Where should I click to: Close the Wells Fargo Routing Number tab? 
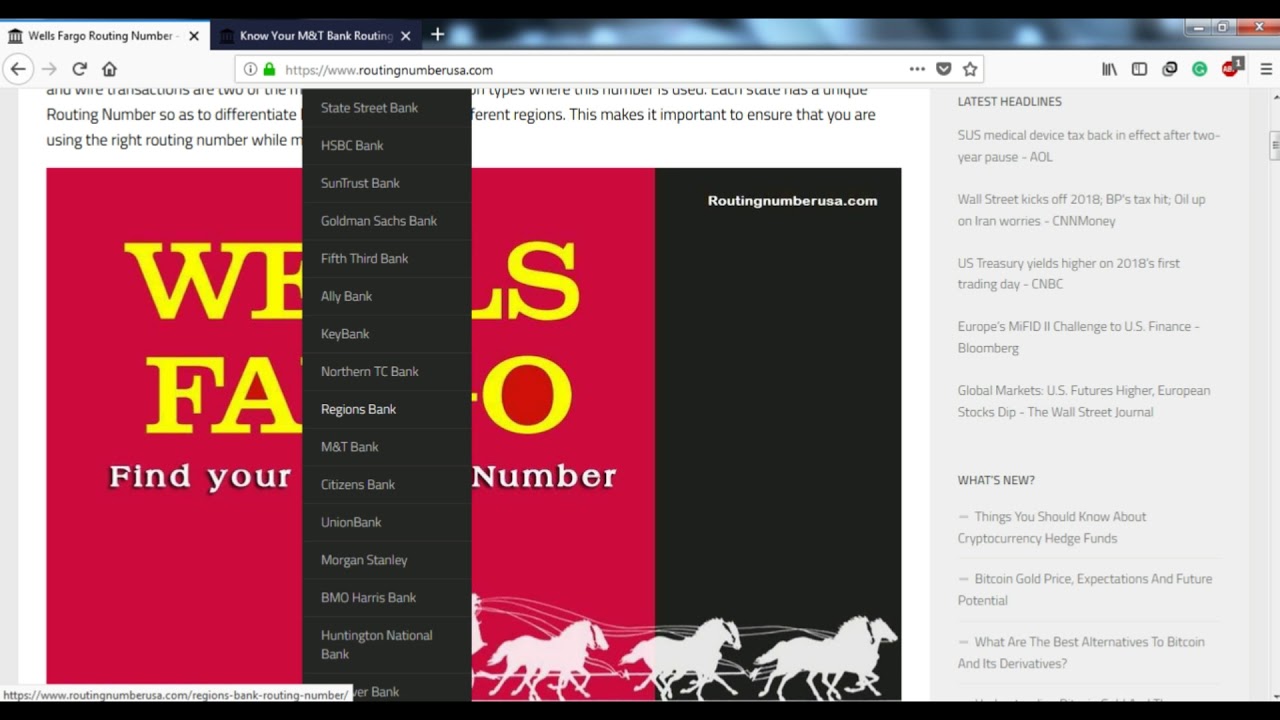click(194, 36)
